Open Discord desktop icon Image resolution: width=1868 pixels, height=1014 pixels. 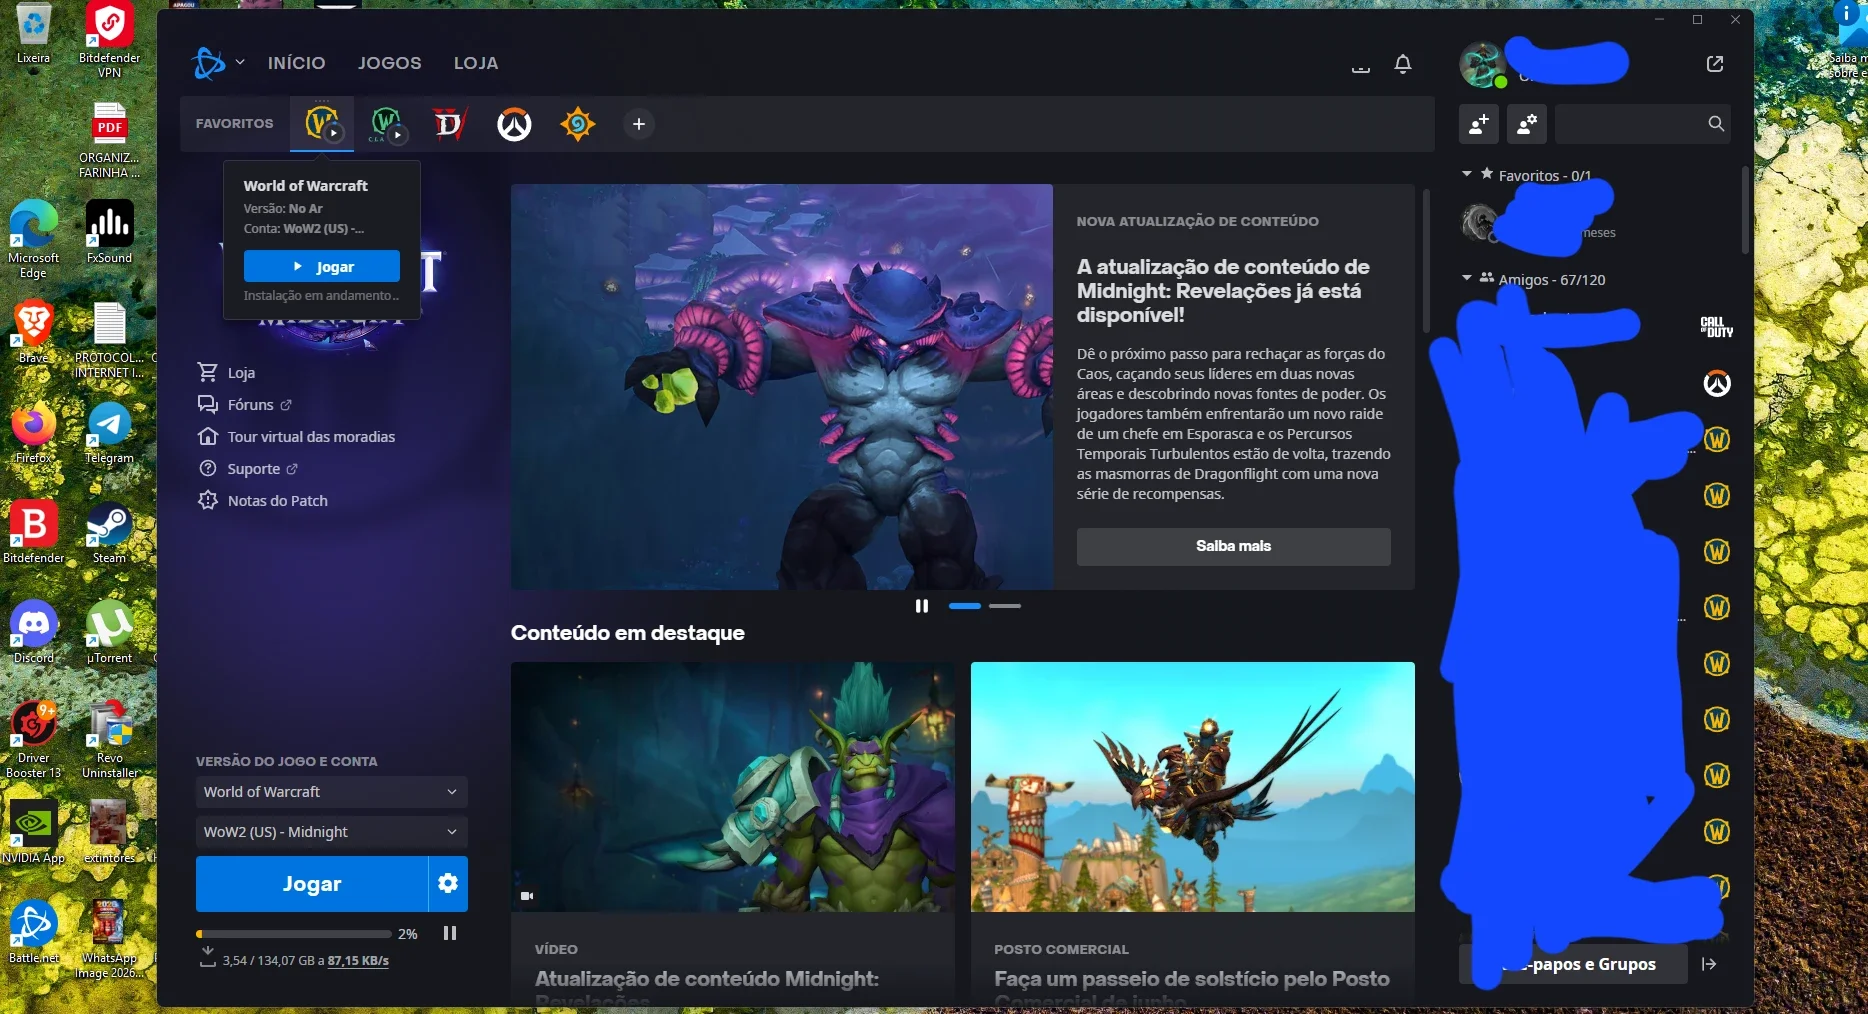coord(33,633)
